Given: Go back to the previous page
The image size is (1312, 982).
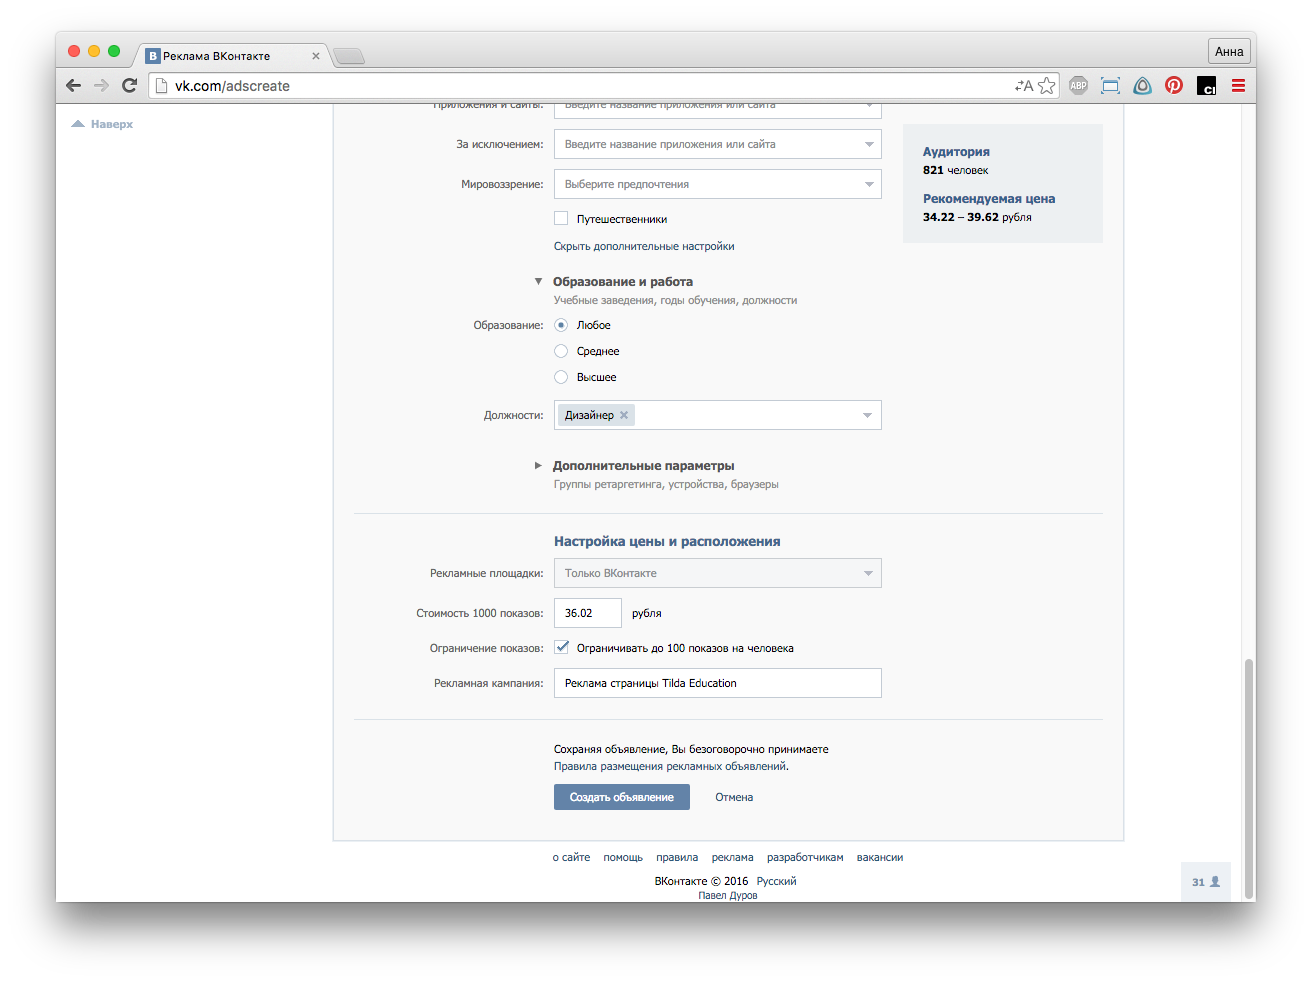Looking at the screenshot, I should pyautogui.click(x=73, y=86).
